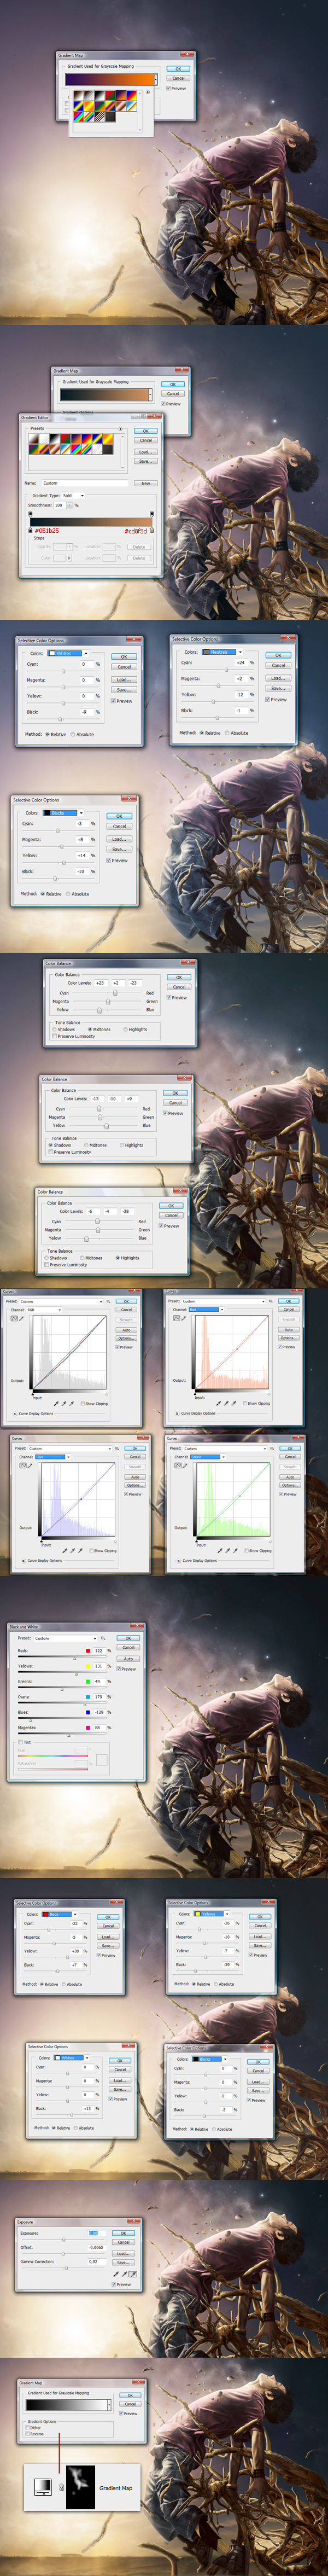Pick the black point eyedropper in Red channel Curves
Viewport: 328px width, 2576px height.
click(x=218, y=1403)
